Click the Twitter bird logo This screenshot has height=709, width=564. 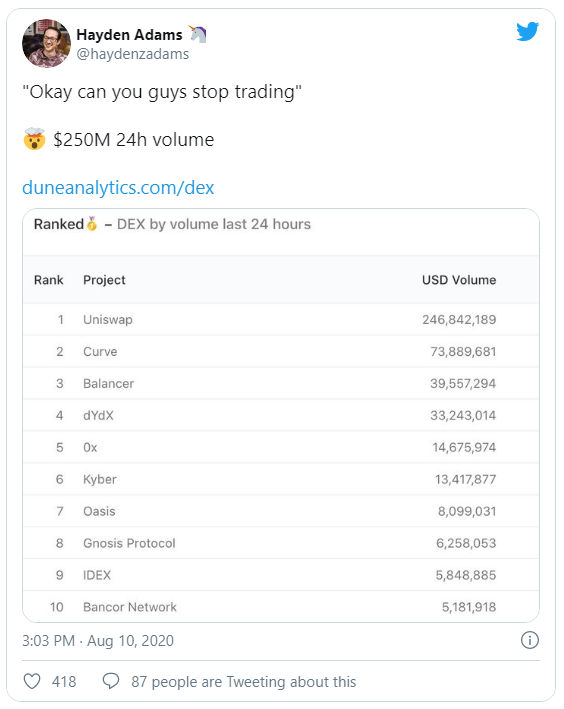tap(527, 32)
